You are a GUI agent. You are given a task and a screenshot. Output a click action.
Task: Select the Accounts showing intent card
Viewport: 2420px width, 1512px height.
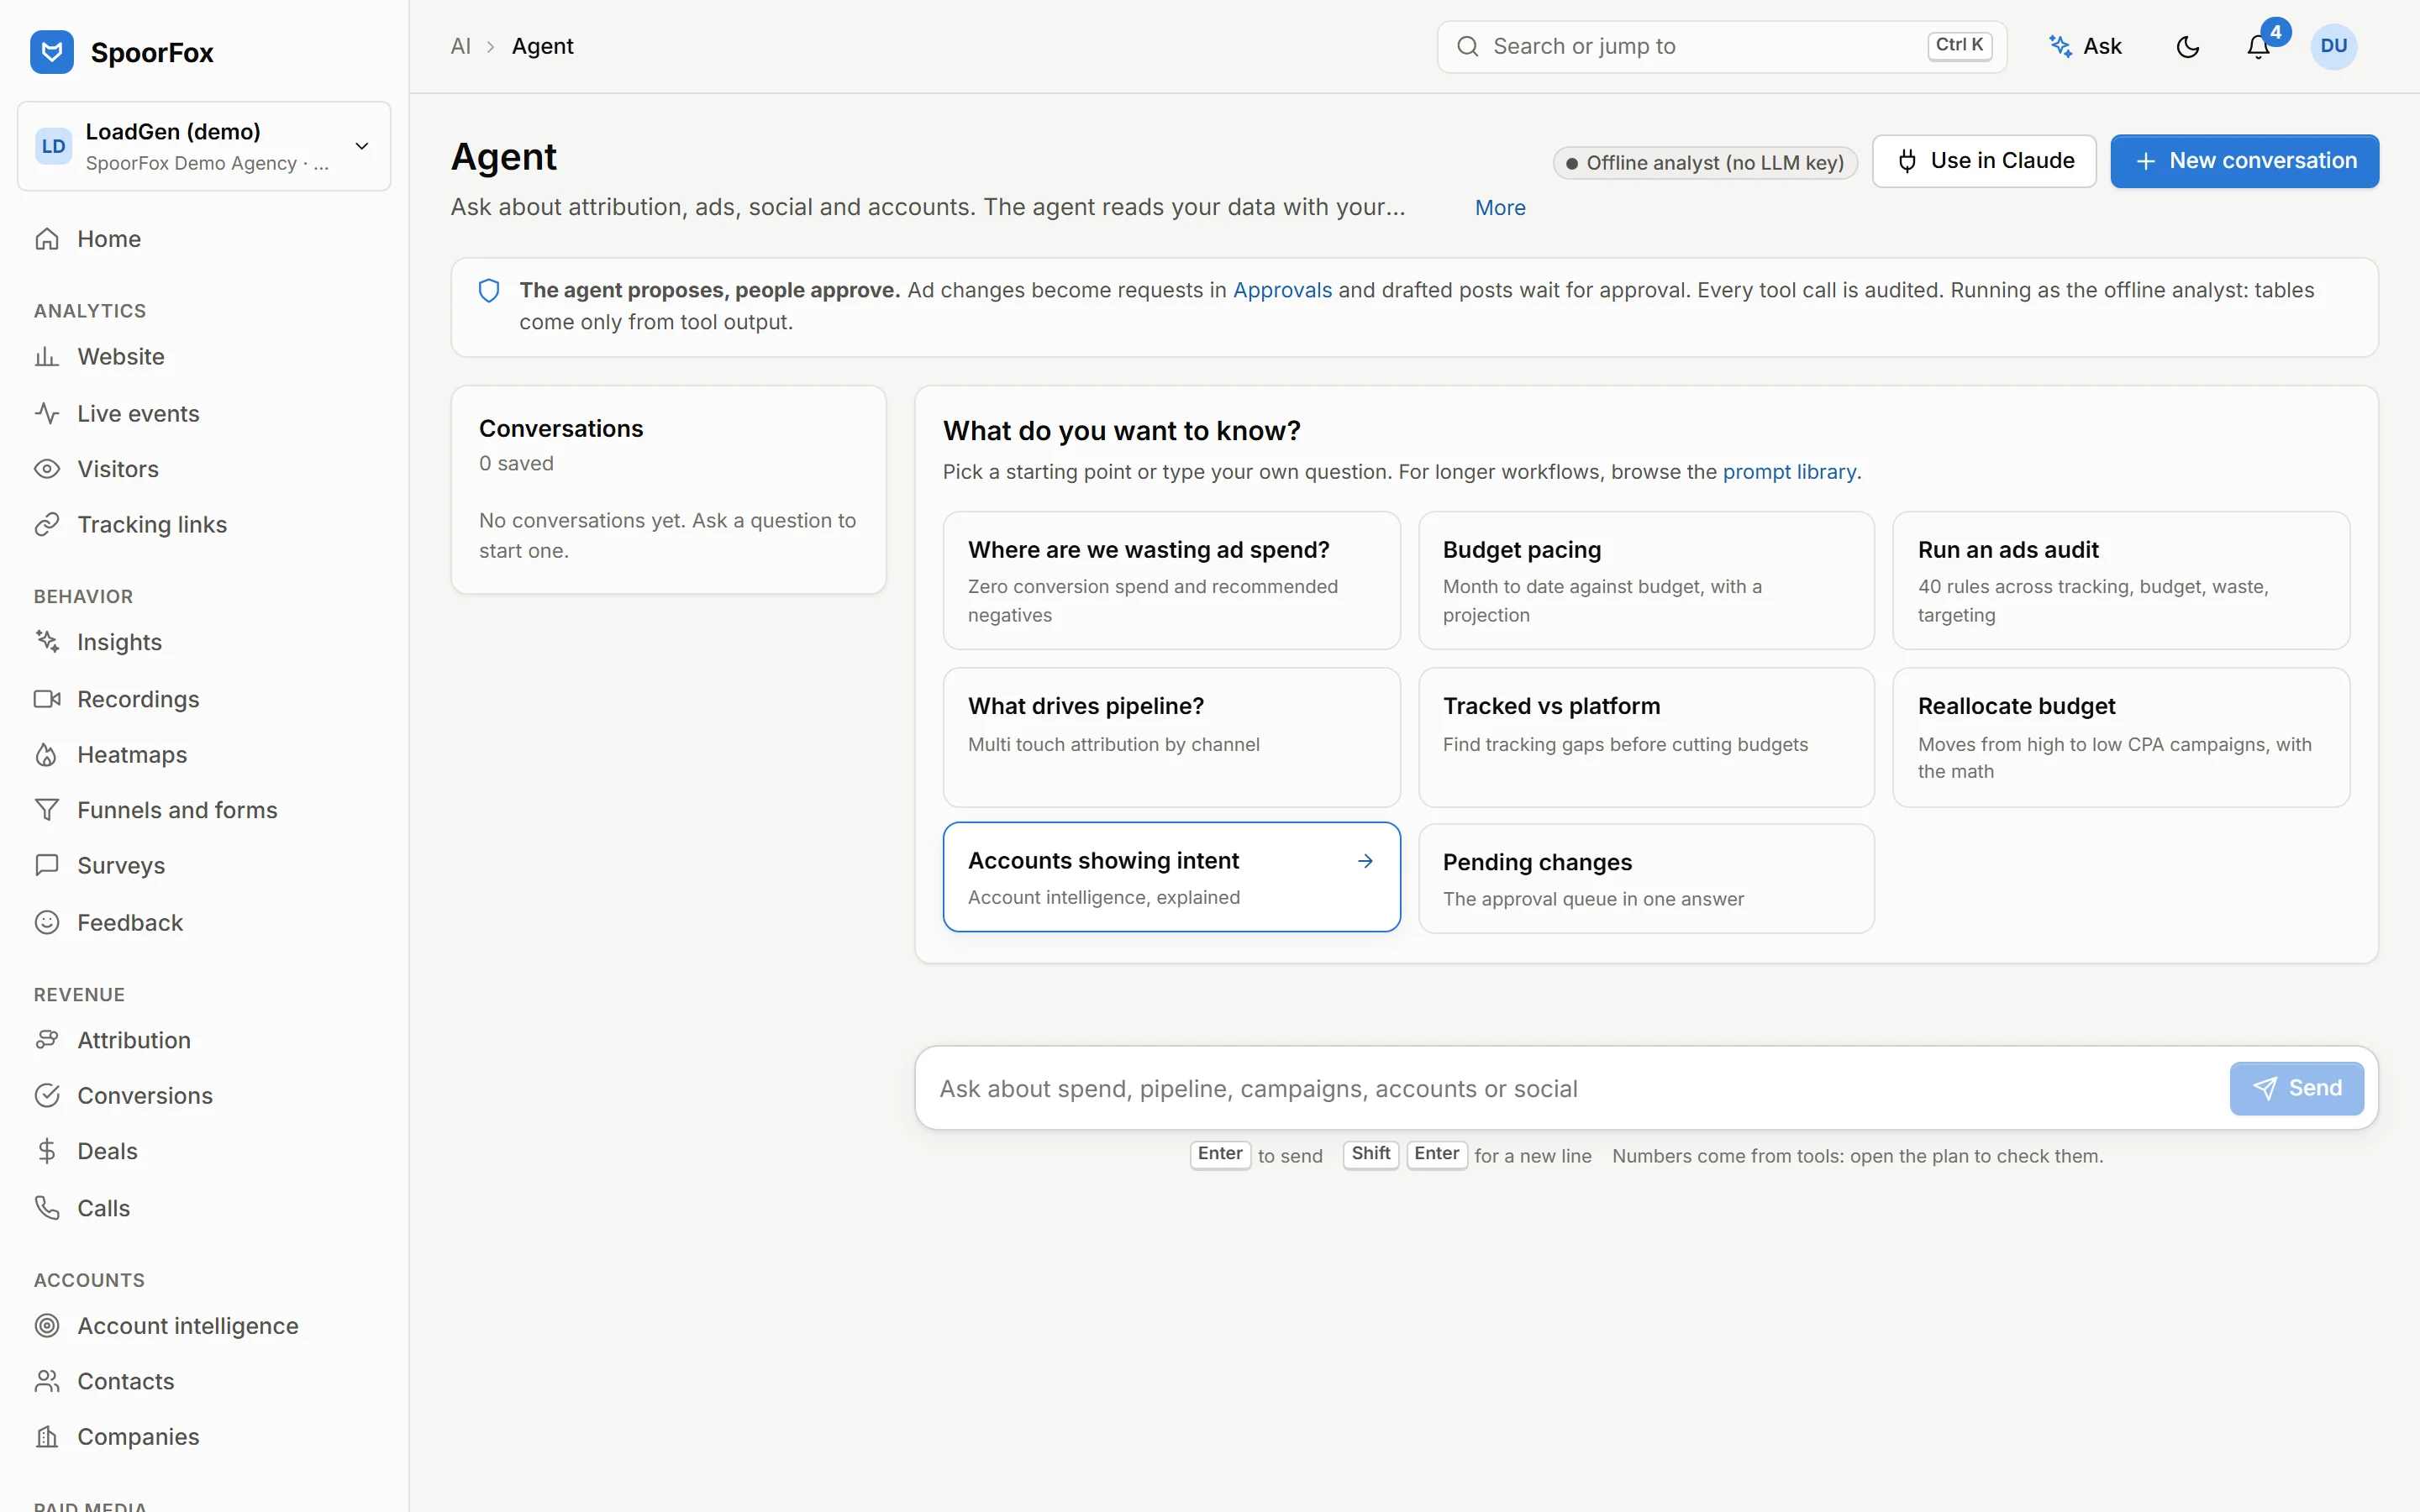[x=1171, y=877]
